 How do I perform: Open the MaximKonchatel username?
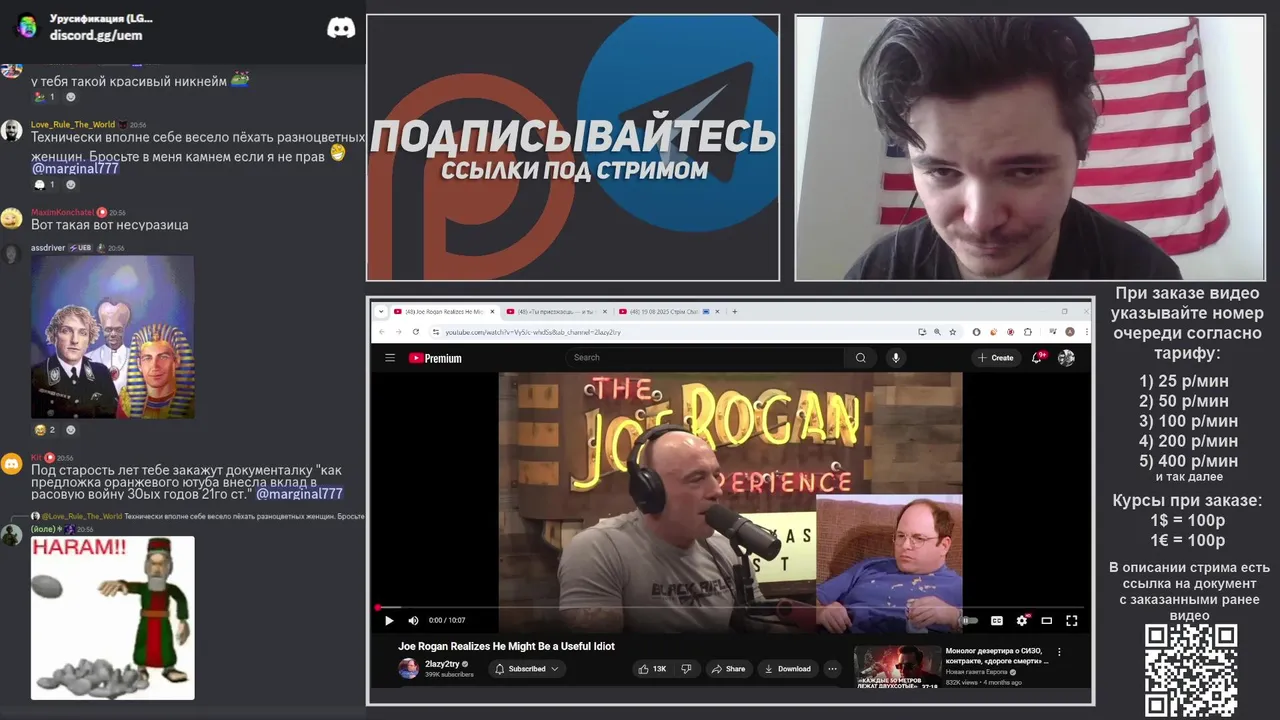click(62, 213)
